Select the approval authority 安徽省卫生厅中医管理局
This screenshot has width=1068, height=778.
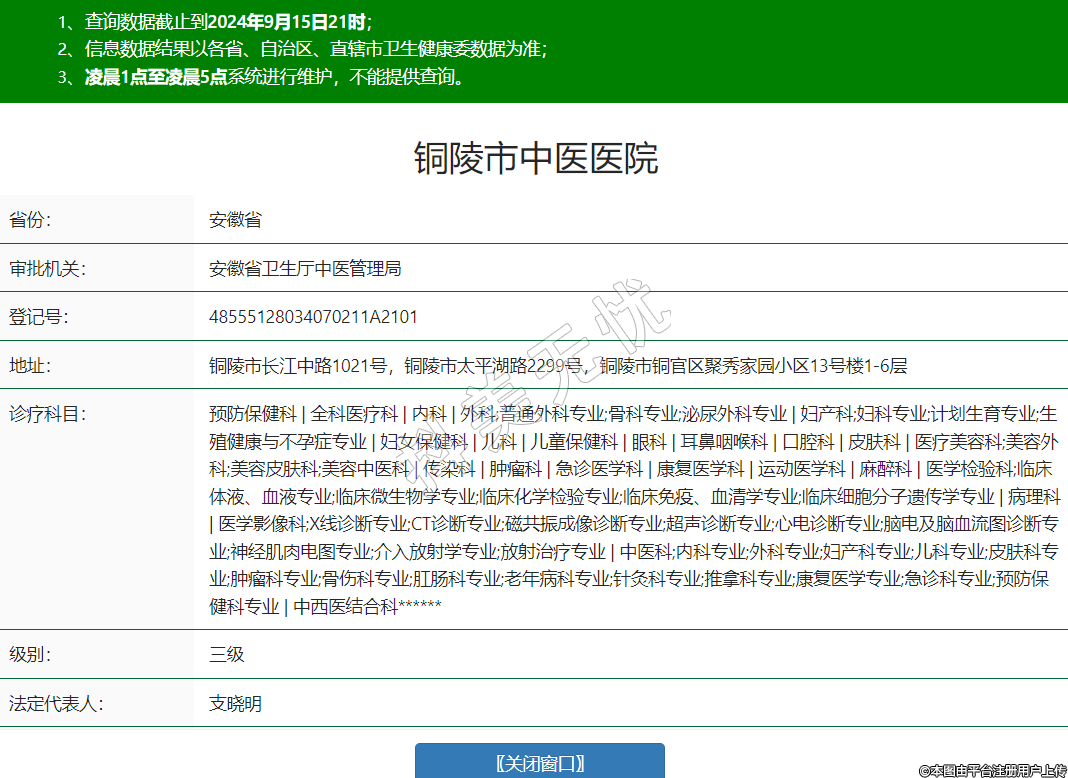(305, 269)
